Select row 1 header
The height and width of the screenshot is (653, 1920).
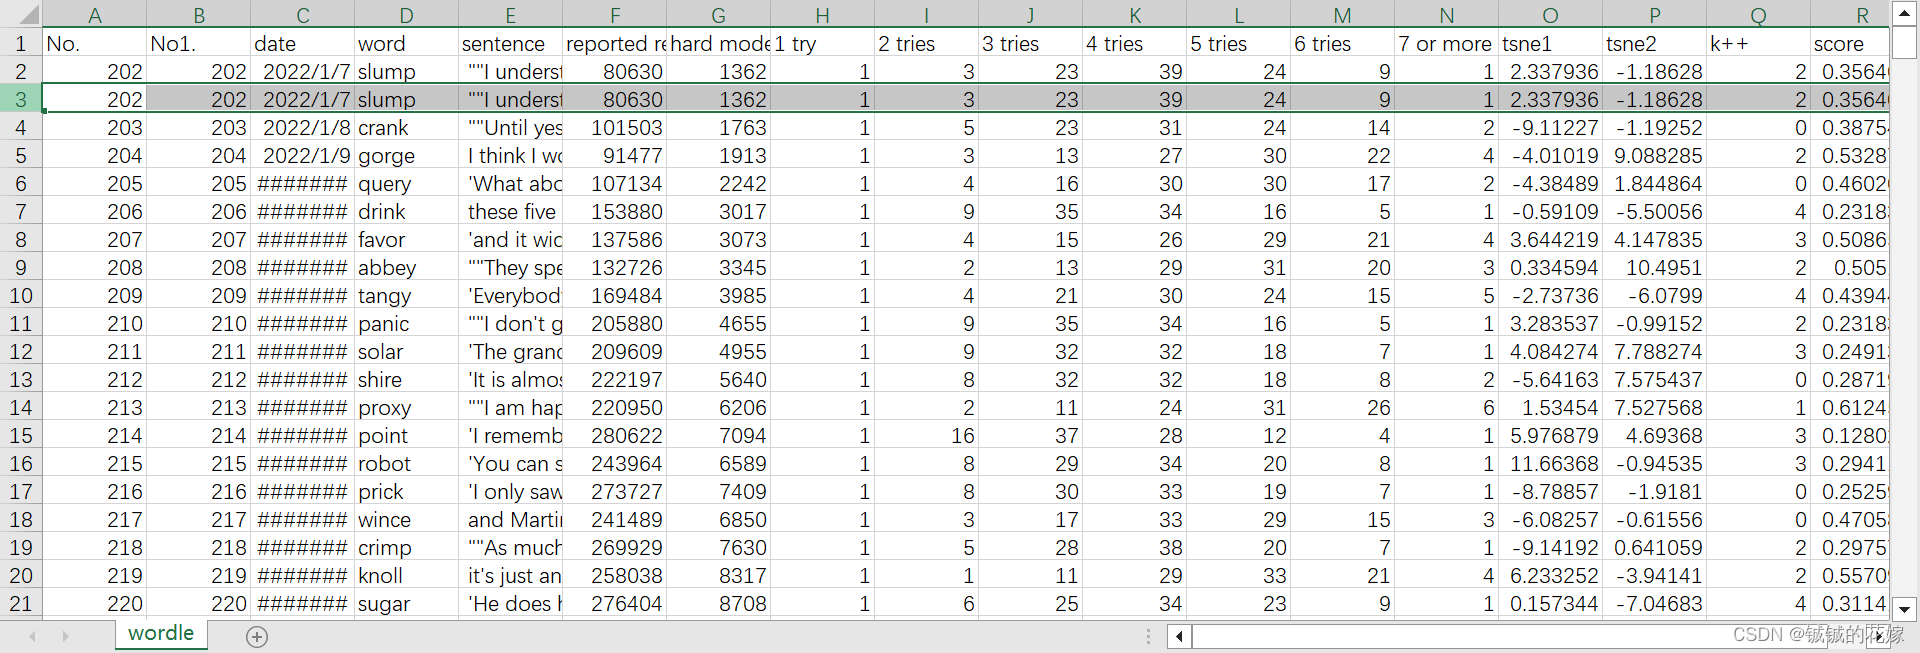21,43
